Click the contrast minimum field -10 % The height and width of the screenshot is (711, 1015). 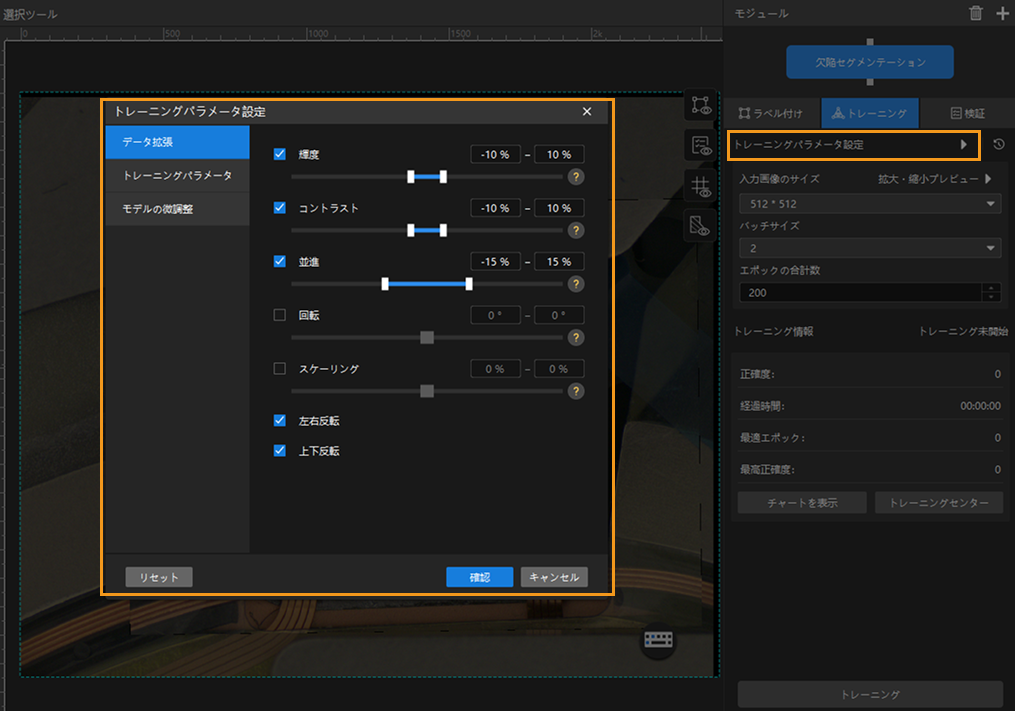(495, 208)
